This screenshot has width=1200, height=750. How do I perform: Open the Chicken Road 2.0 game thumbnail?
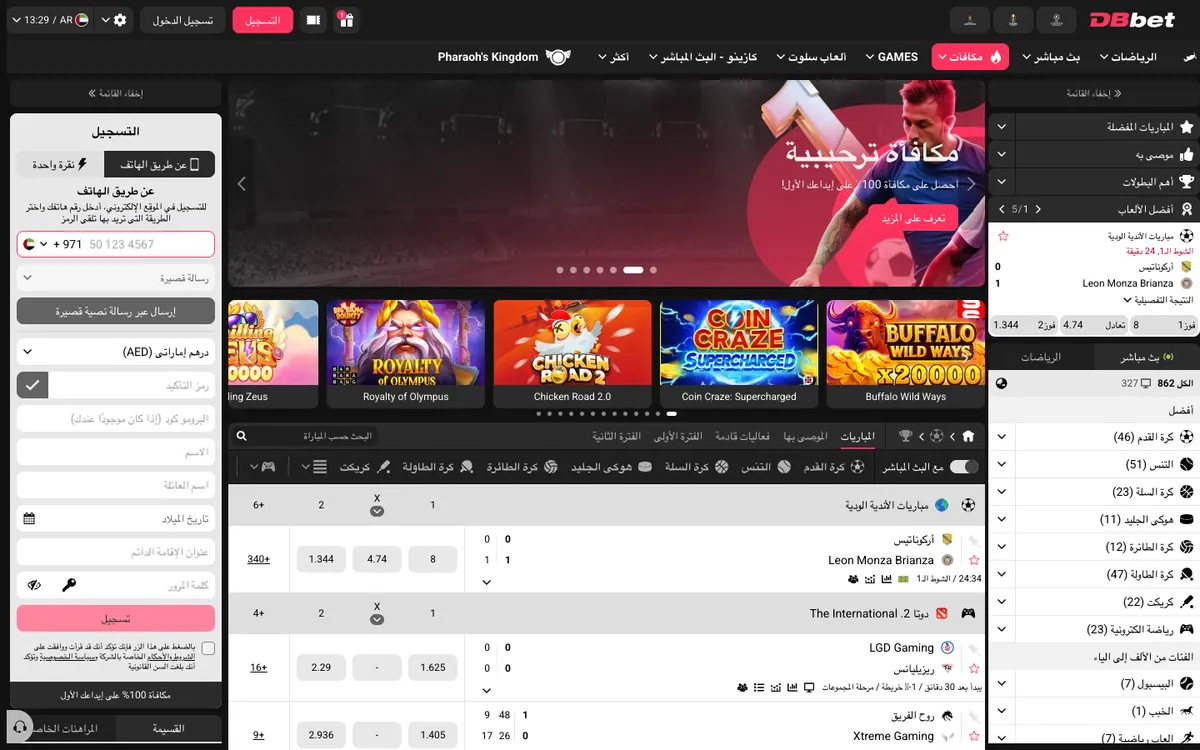(x=572, y=354)
